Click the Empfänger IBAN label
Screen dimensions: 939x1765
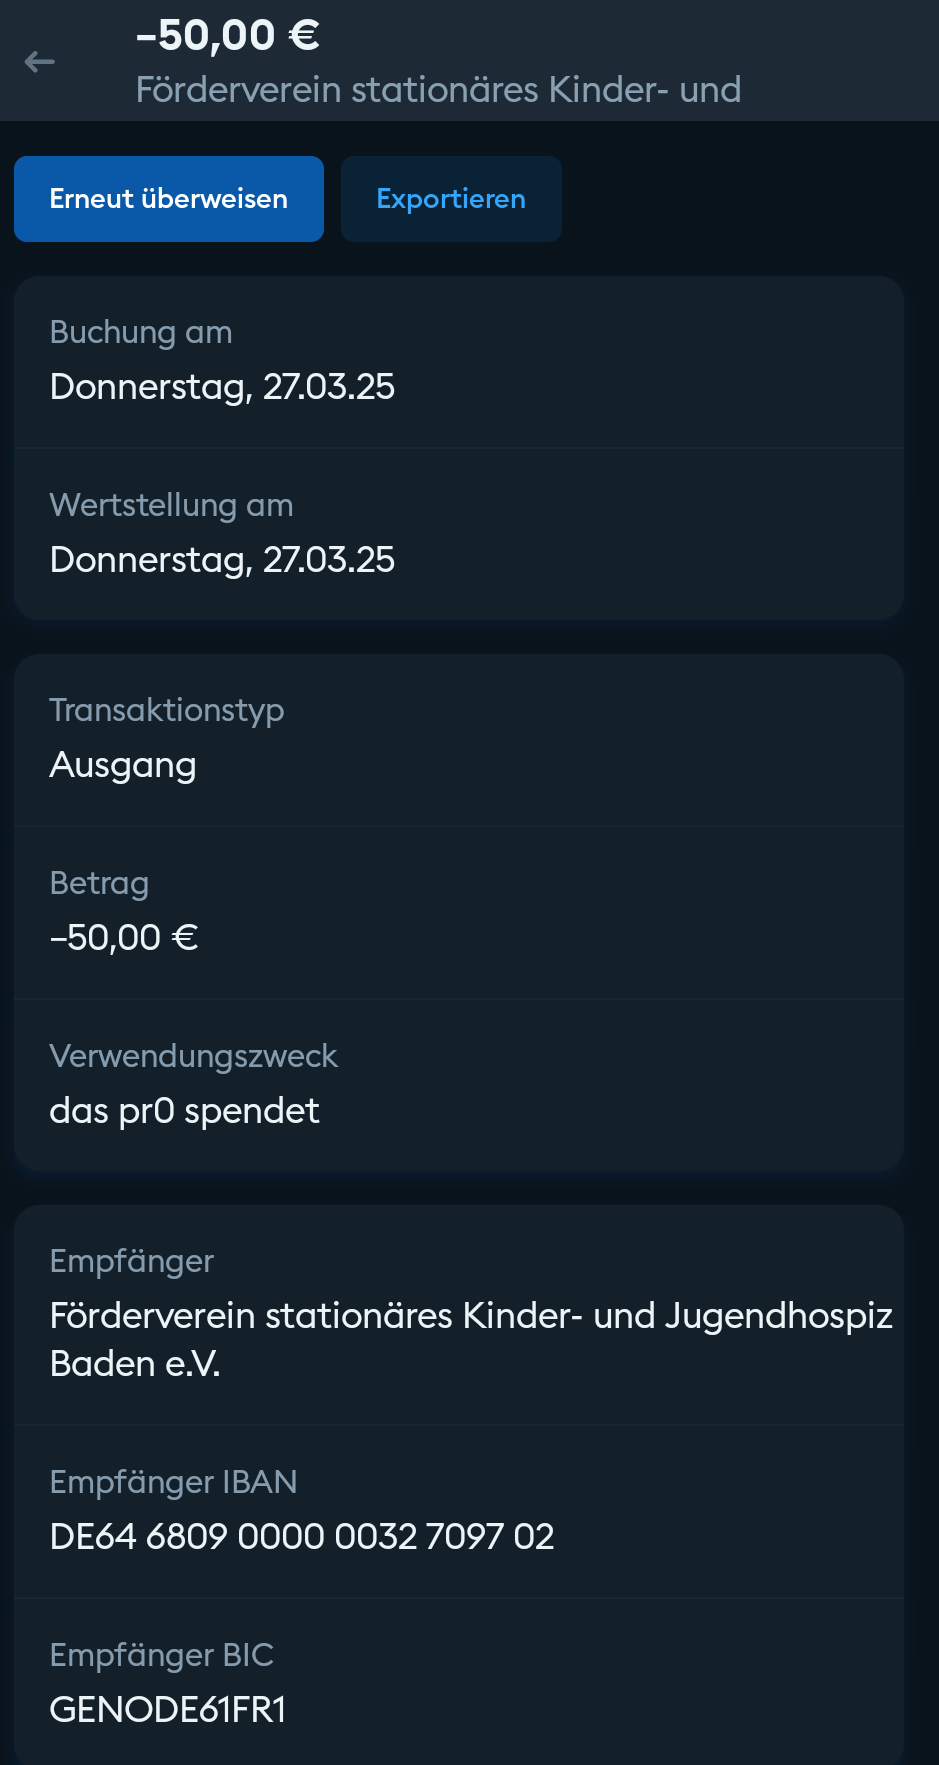point(173,1482)
